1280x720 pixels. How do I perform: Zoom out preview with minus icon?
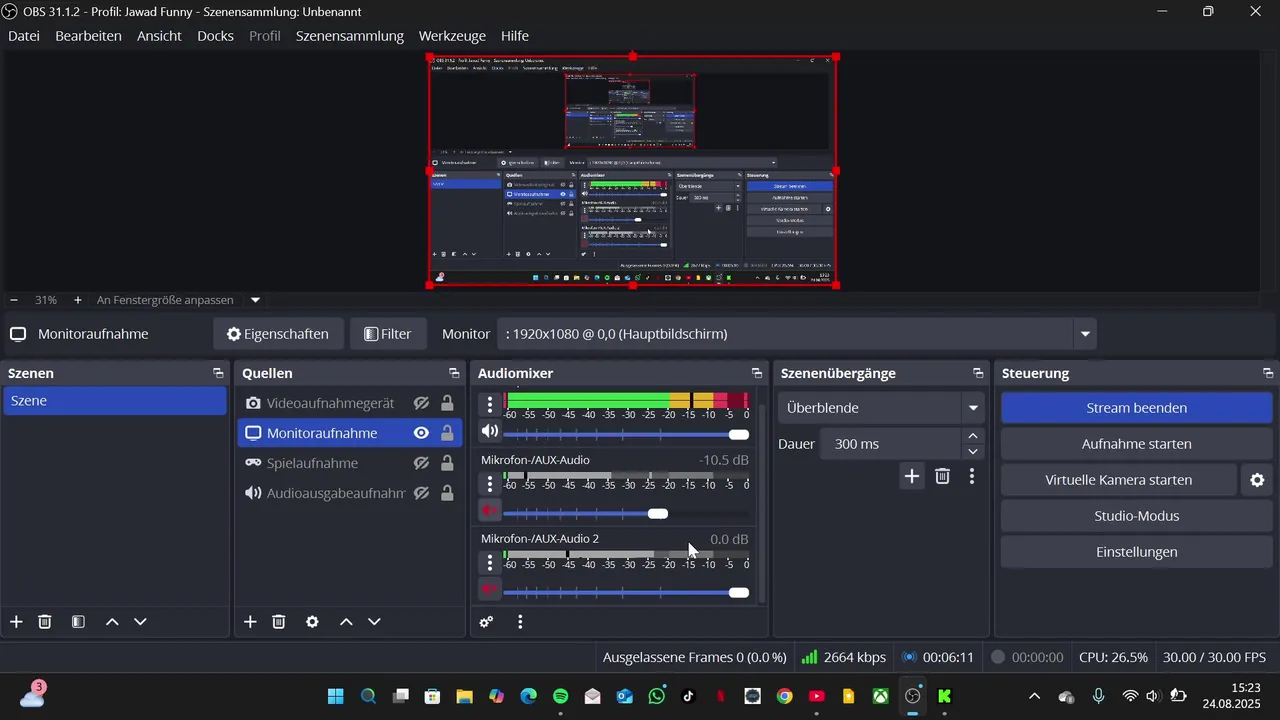click(x=14, y=300)
